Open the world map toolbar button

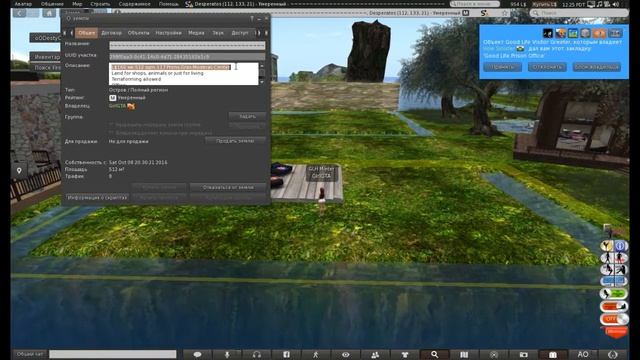pyautogui.click(x=464, y=354)
